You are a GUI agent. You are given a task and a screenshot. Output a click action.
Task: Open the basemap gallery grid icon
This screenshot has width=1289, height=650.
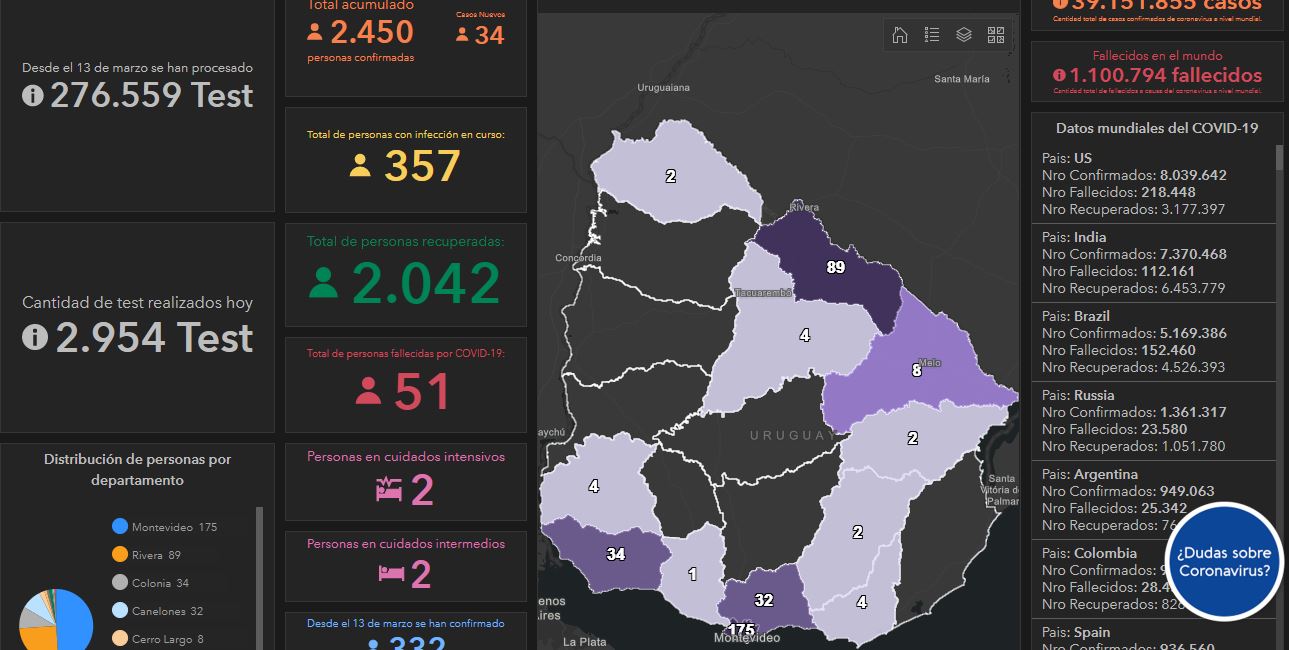[996, 35]
